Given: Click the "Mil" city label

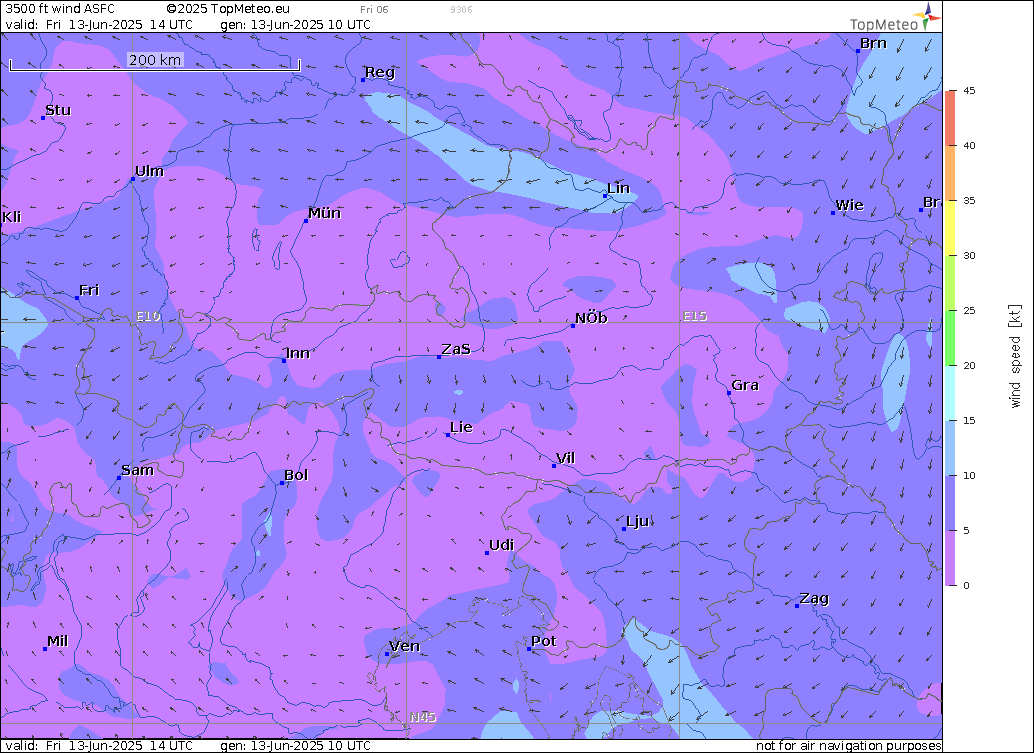Looking at the screenshot, I should coord(57,641).
